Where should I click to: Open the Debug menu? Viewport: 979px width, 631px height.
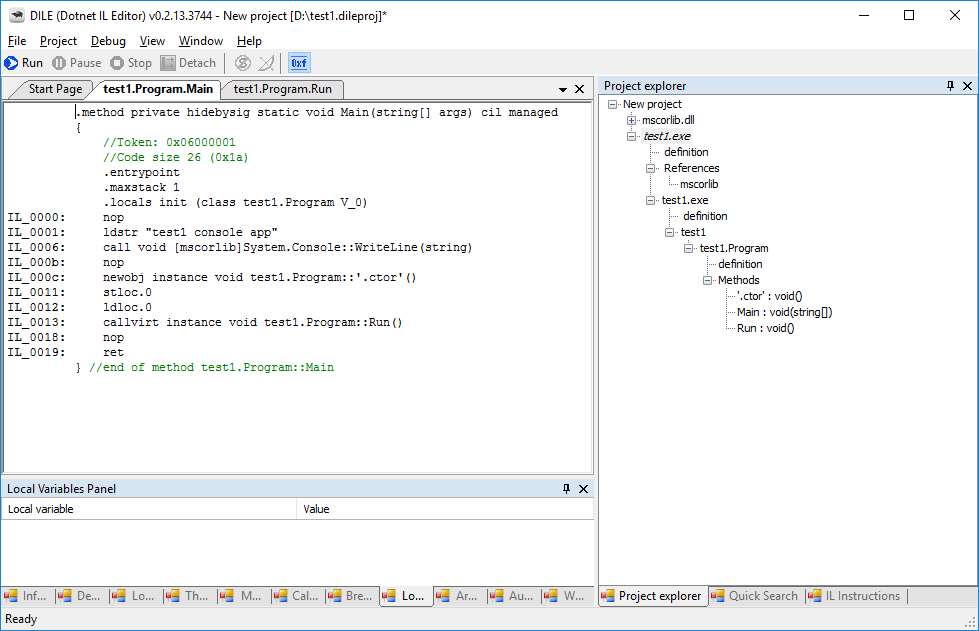coord(108,41)
